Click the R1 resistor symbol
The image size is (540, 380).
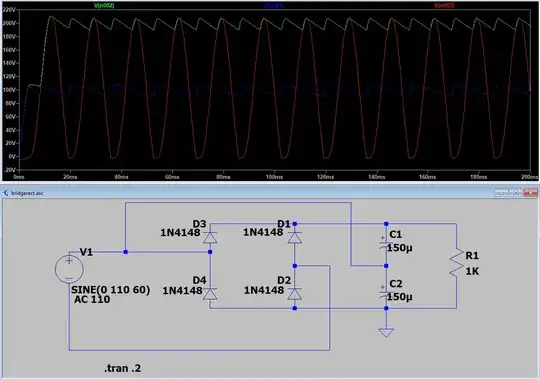[457, 263]
